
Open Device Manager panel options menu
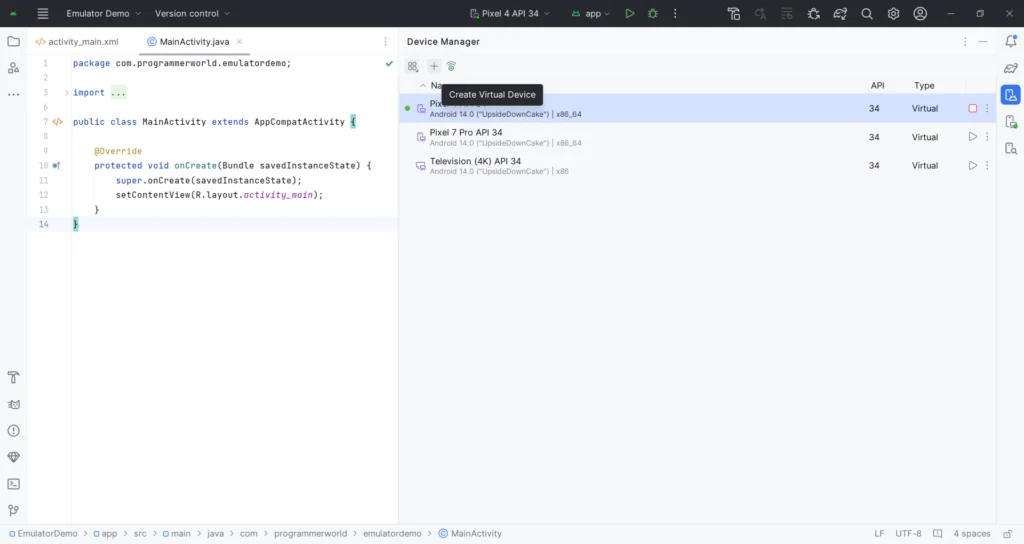click(x=965, y=42)
